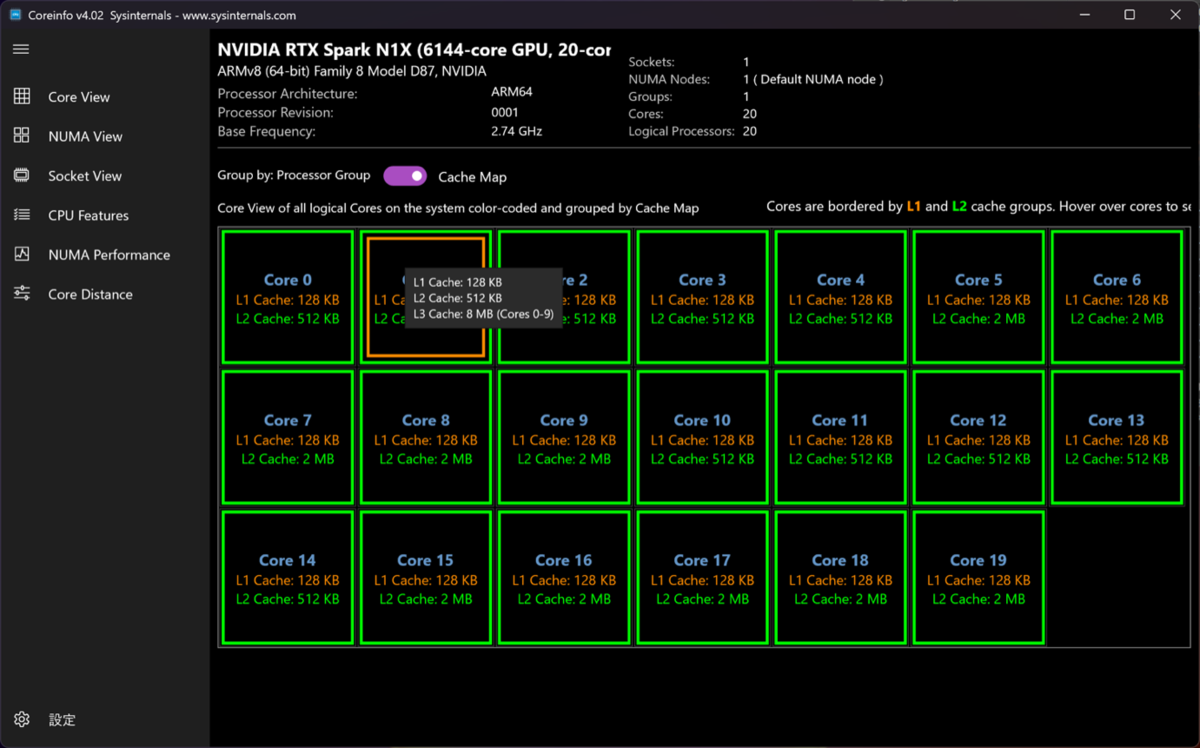Select the Core 6 tile

pos(1116,297)
